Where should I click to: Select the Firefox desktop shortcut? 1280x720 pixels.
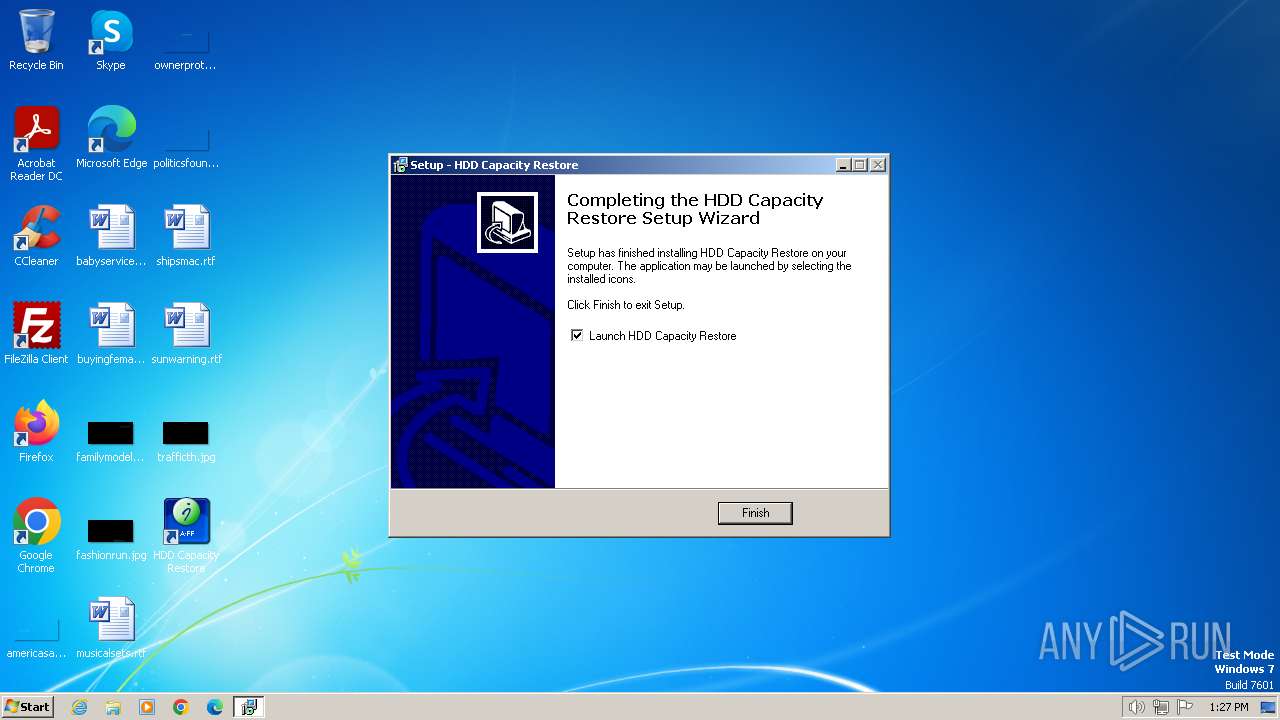tap(36, 432)
